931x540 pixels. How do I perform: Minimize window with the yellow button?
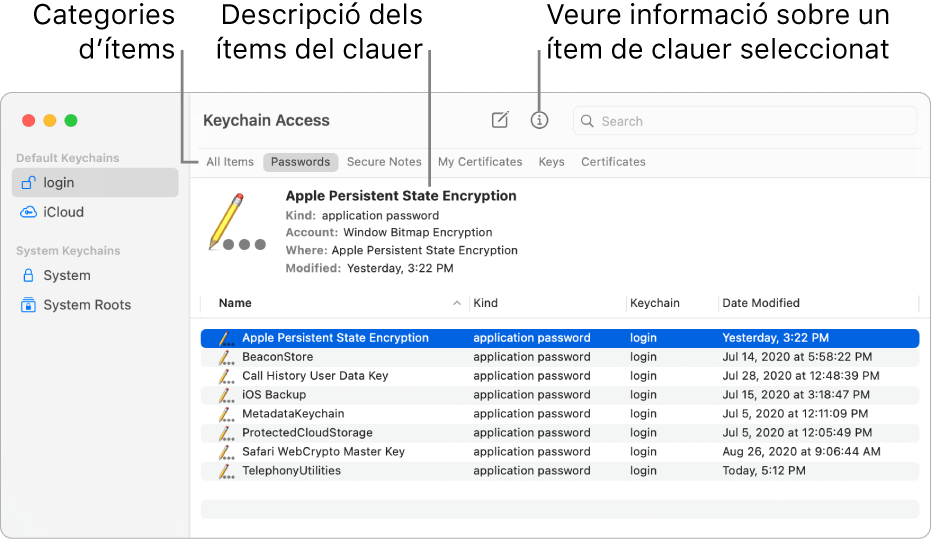(x=50, y=121)
